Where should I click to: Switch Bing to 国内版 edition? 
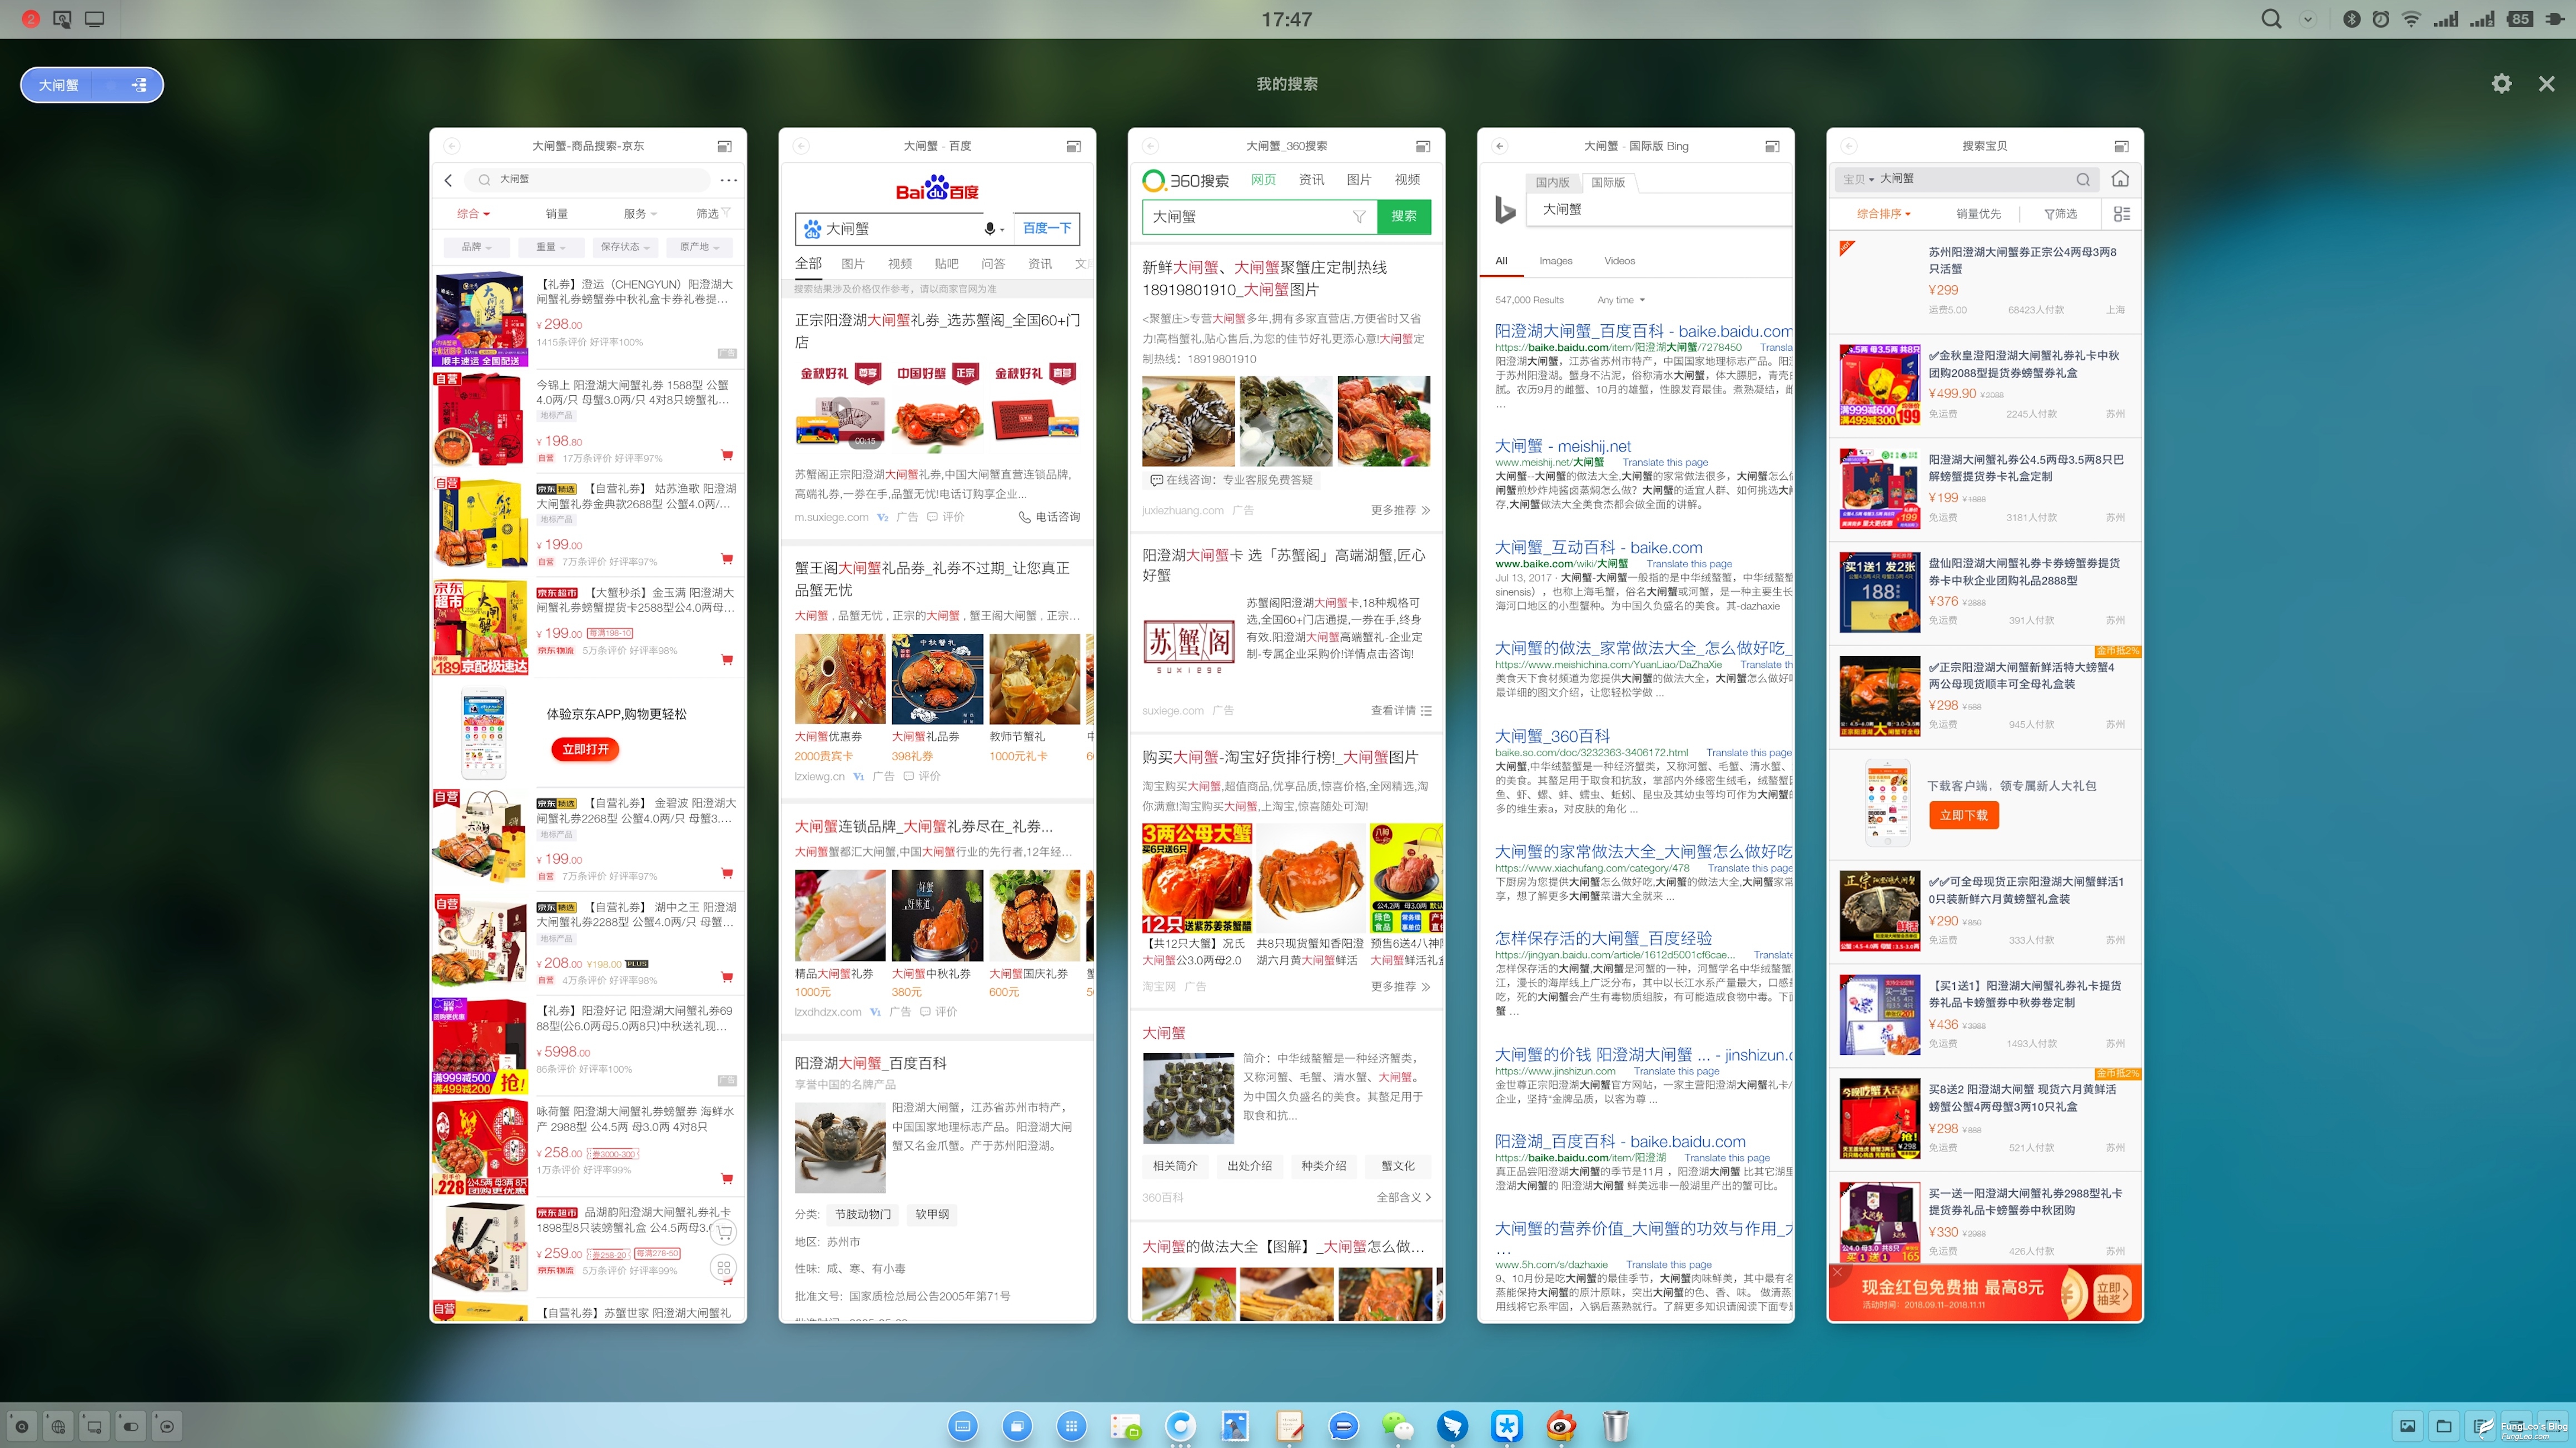pos(1552,182)
